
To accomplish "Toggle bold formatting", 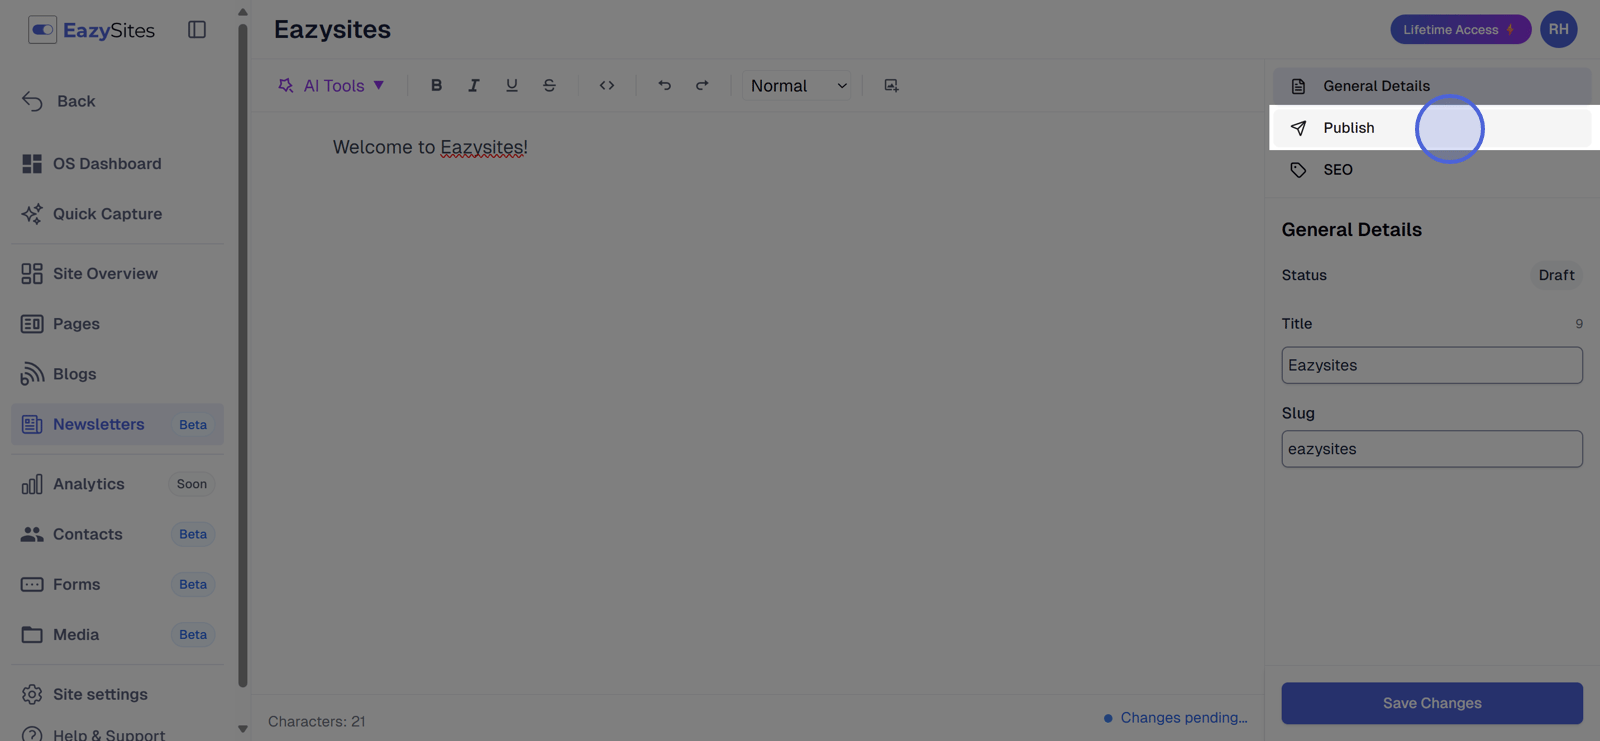I will pyautogui.click(x=436, y=86).
